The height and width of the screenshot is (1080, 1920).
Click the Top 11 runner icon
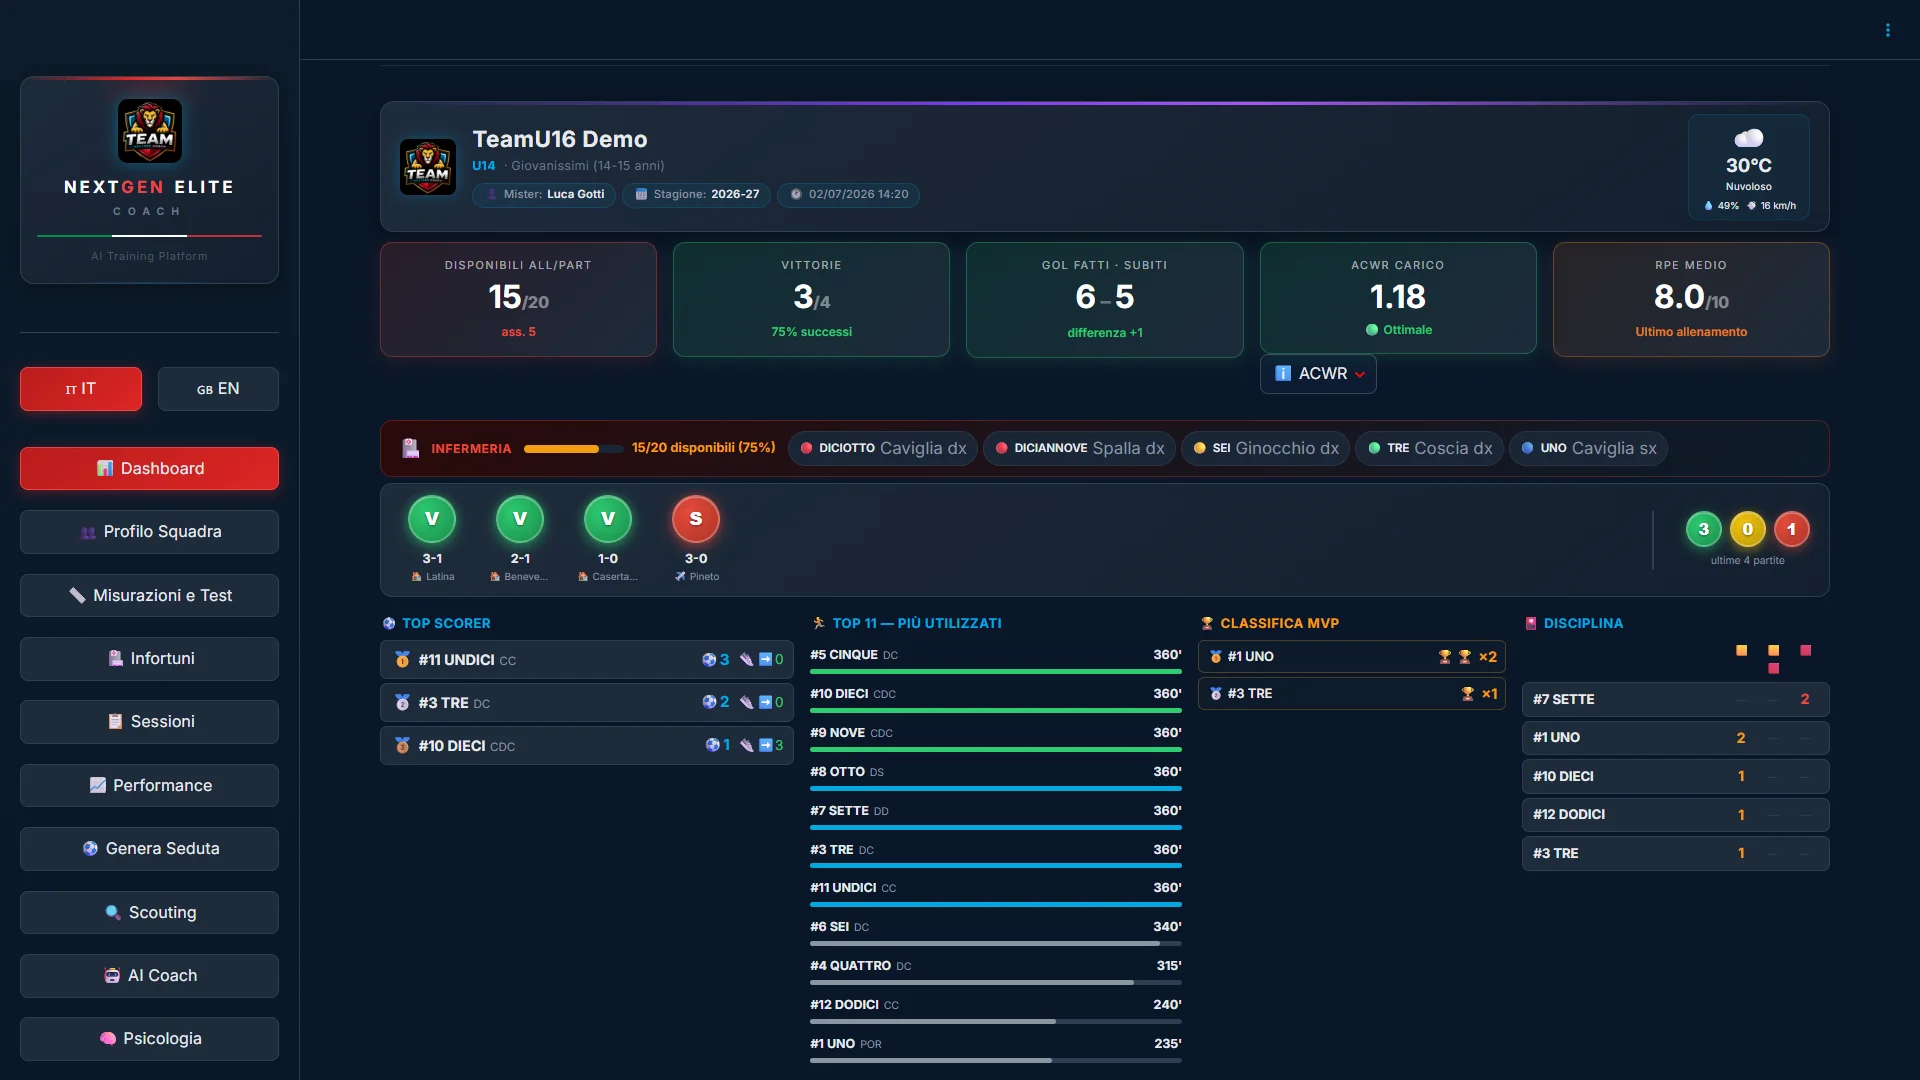[x=819, y=623]
